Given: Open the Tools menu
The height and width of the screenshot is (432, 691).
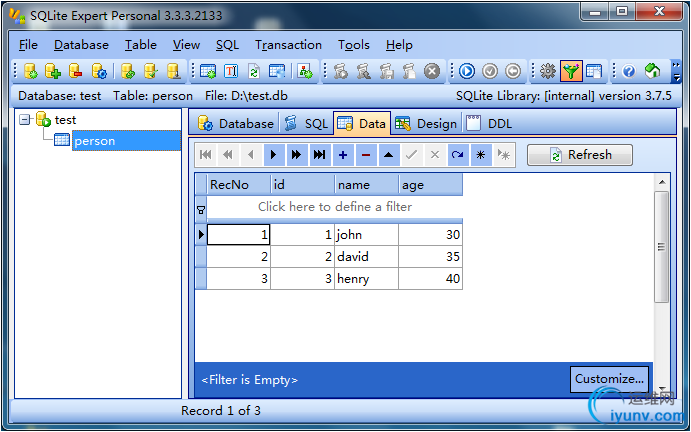Looking at the screenshot, I should 353,45.
